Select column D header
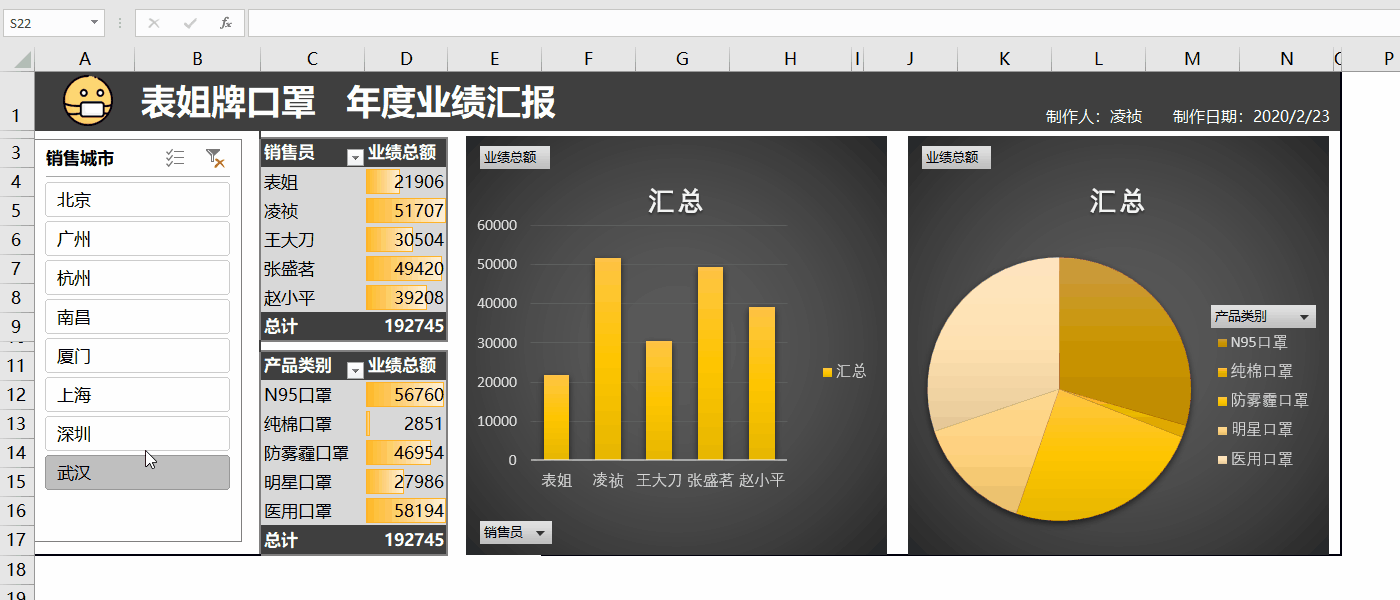1400x600 pixels. (x=406, y=60)
